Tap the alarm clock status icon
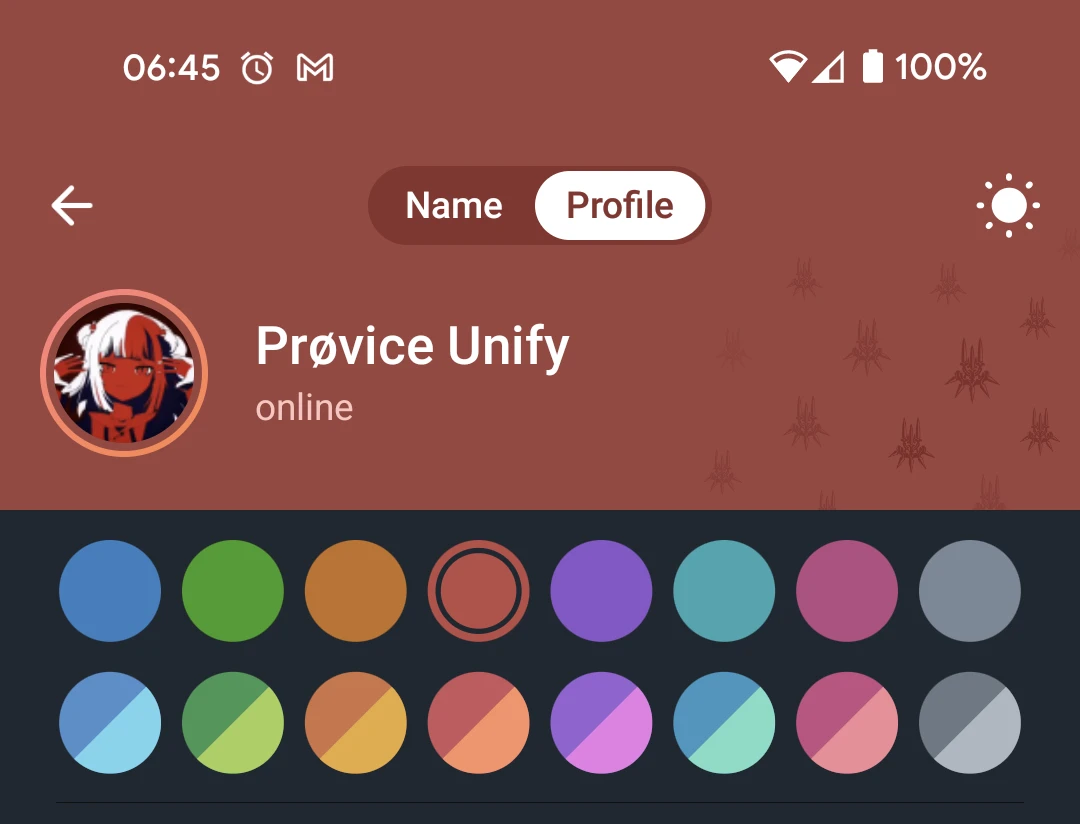 (x=257, y=68)
